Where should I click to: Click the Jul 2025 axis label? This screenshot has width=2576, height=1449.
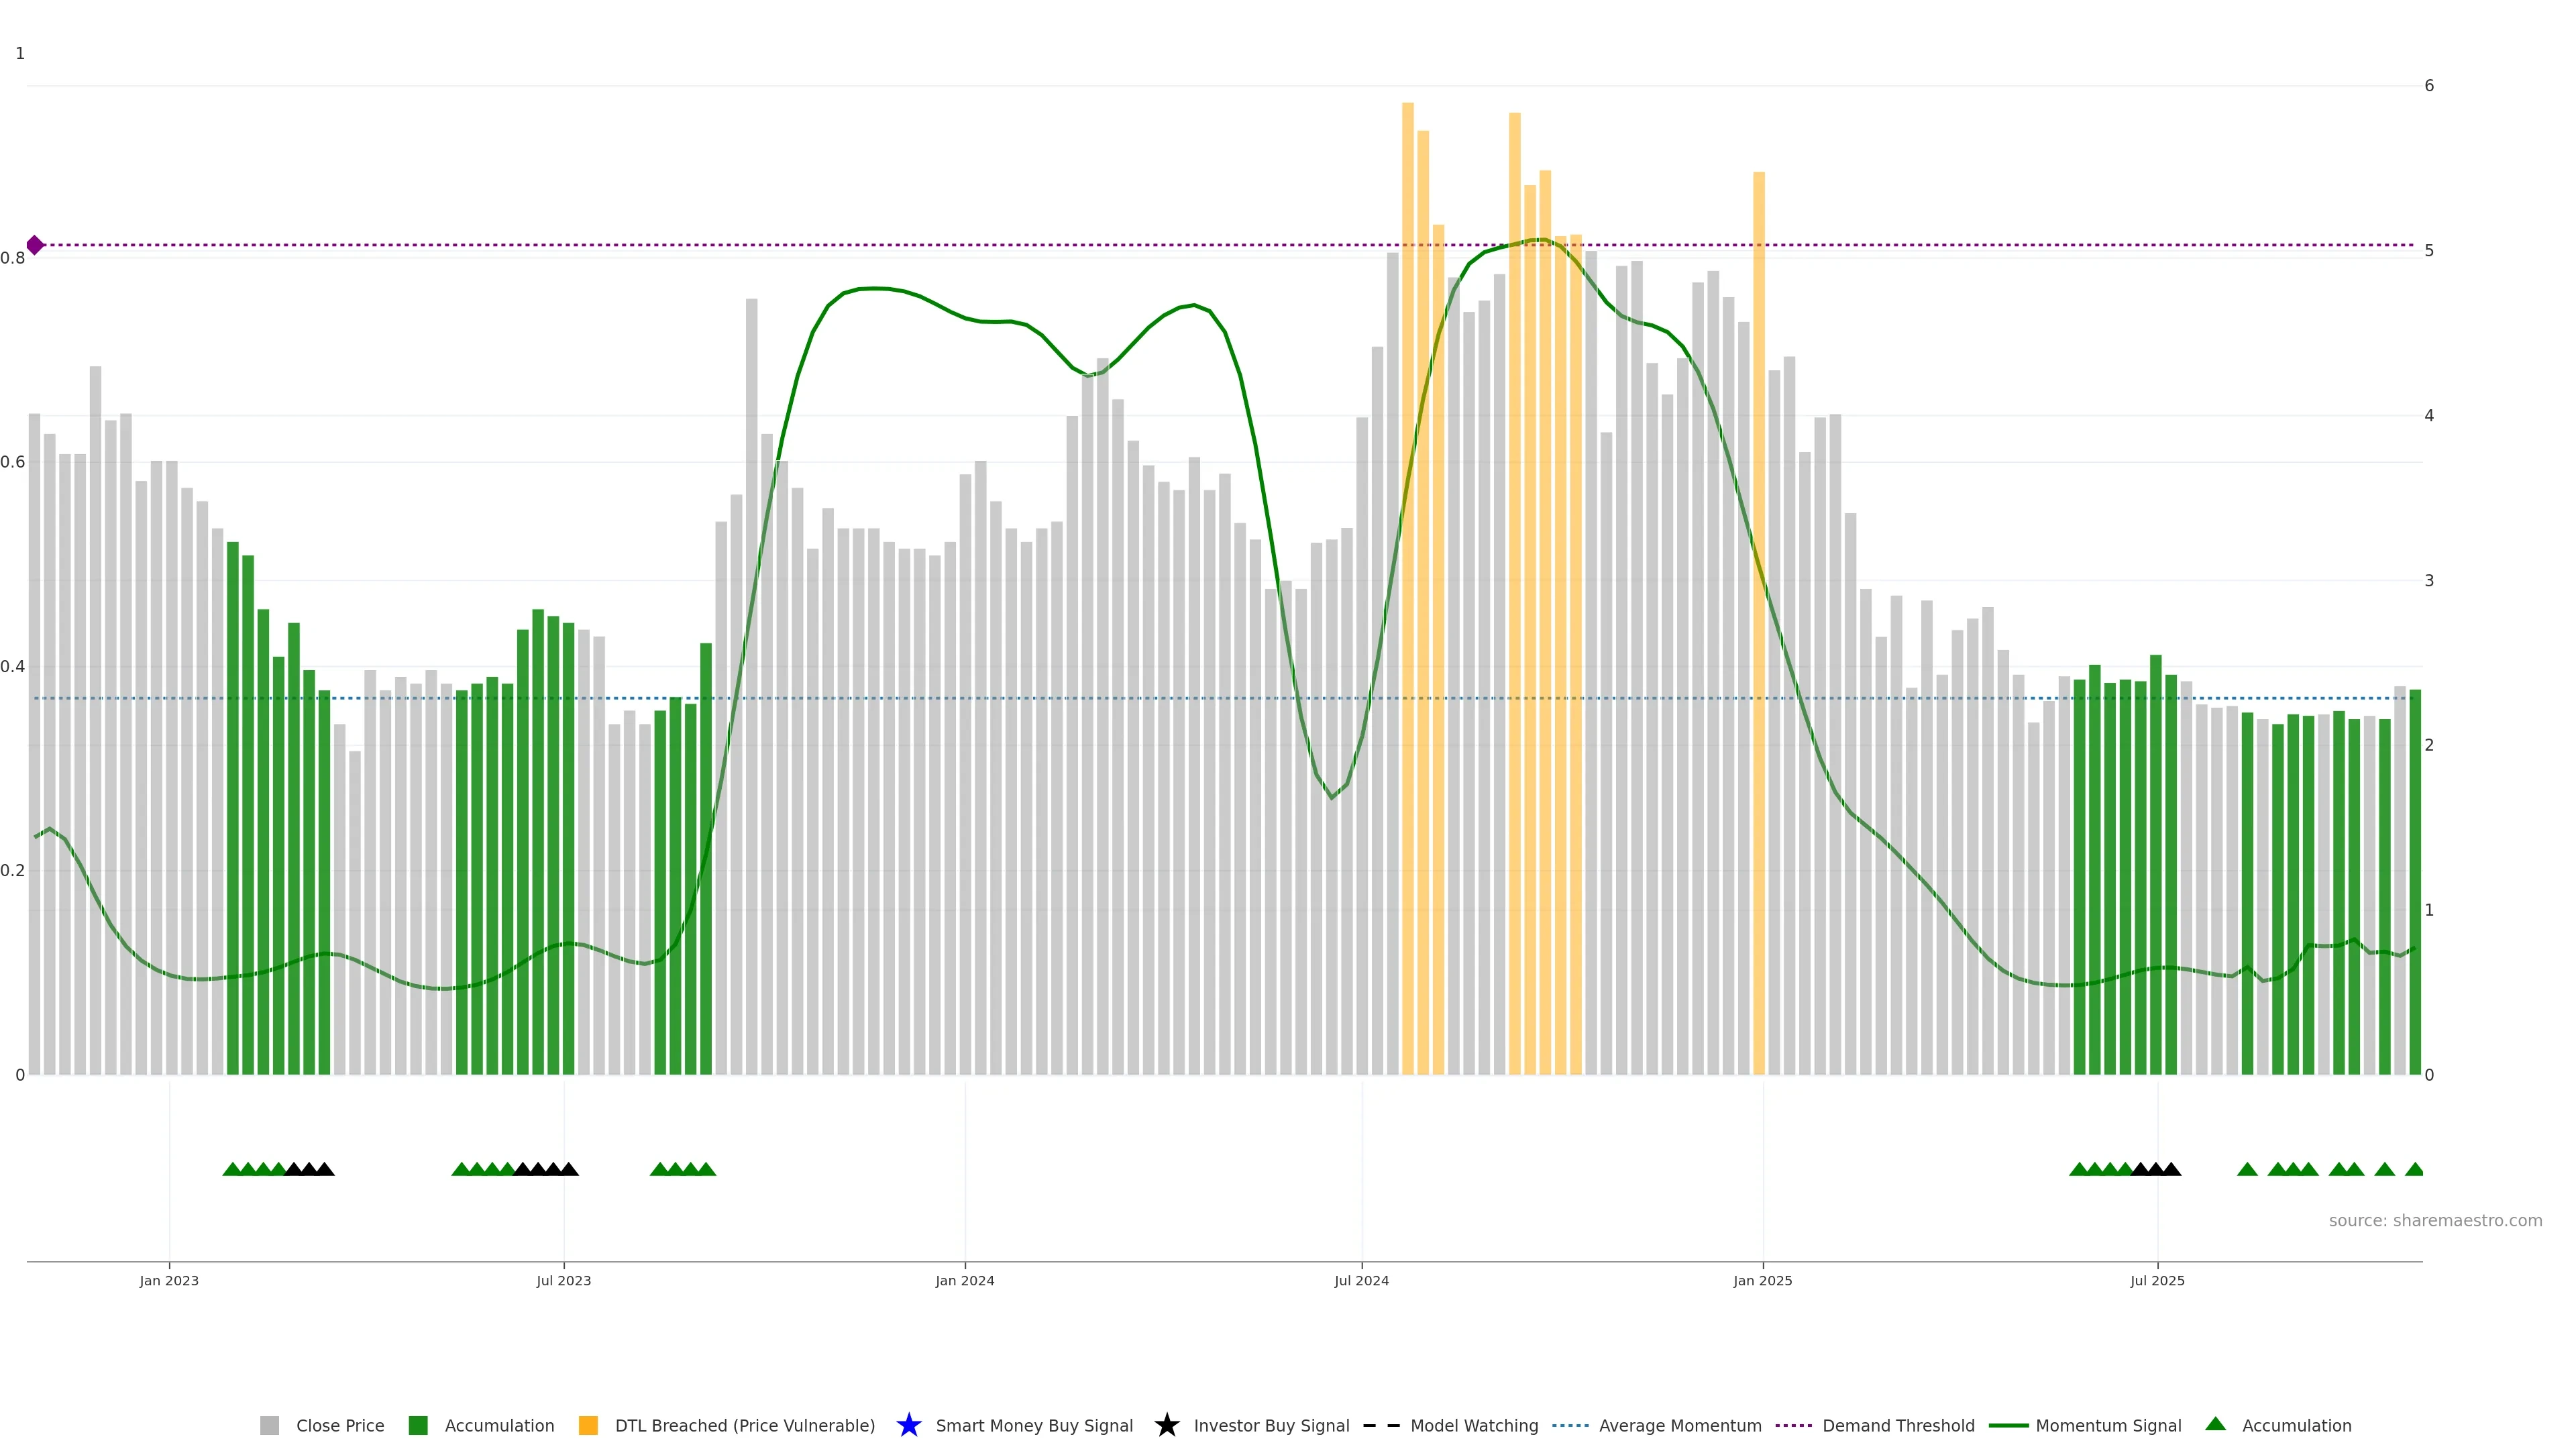pos(2157,1280)
